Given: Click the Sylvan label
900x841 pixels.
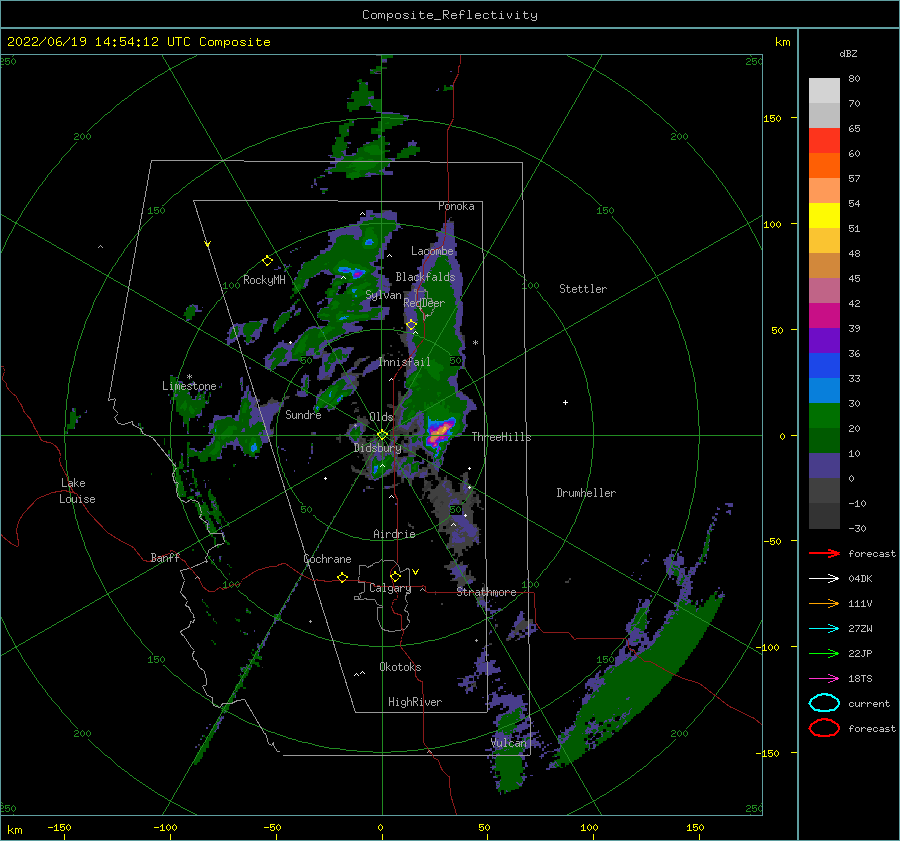Looking at the screenshot, I should (383, 295).
